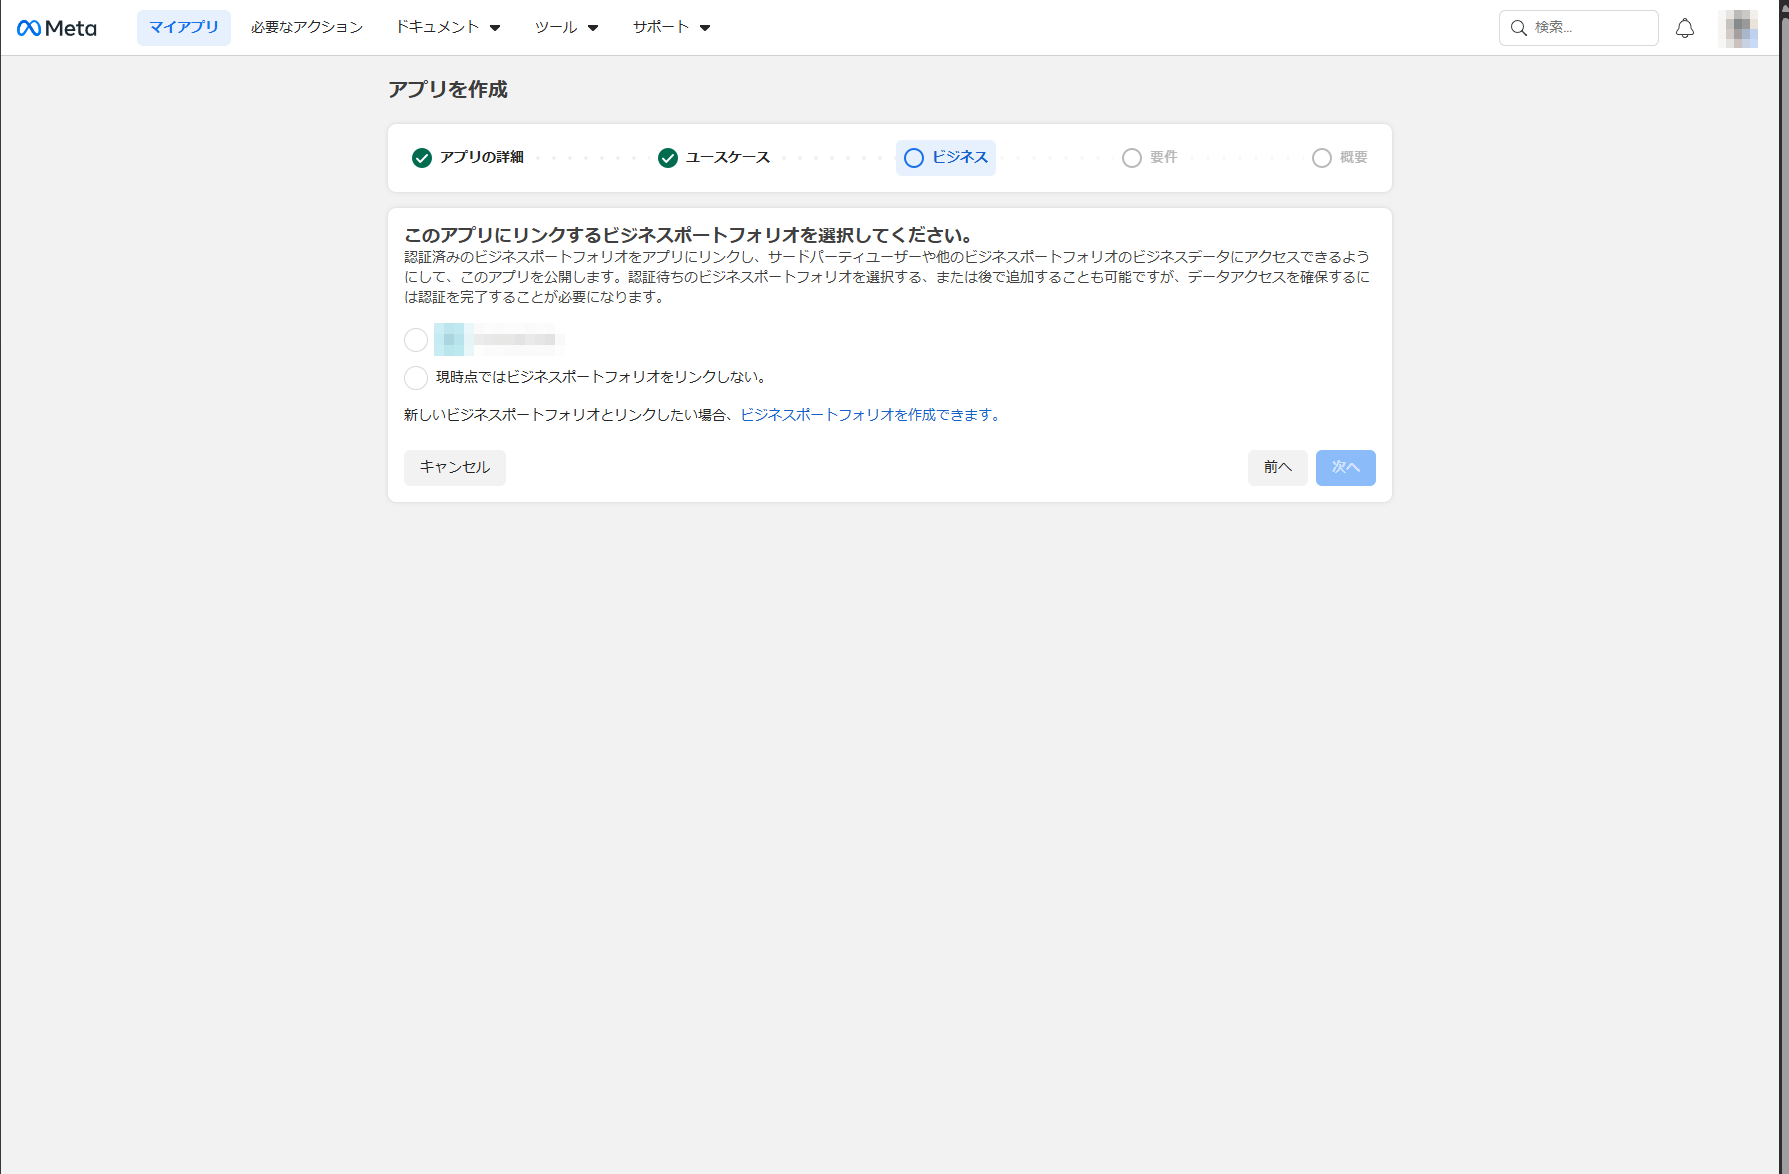1789x1174 pixels.
Task: Expand the サポート dropdown
Action: click(671, 28)
